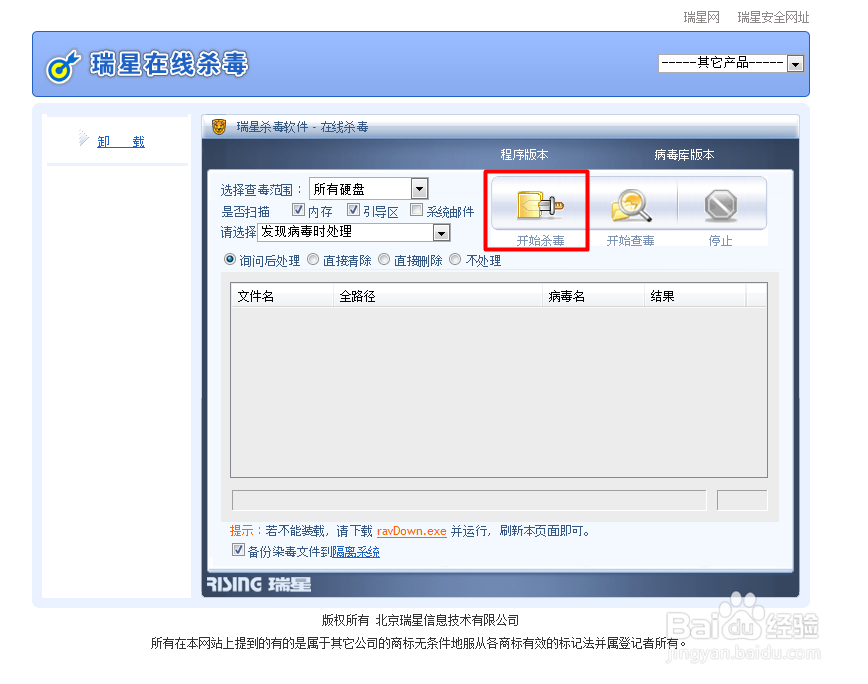Image resolution: width=868 pixels, height=684 pixels.
Task: Click the 瑞星杀毒软件 - 在线杀毒 title text
Action: click(302, 127)
